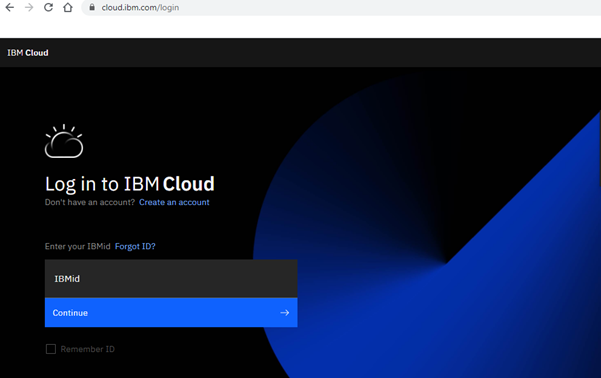Viewport: 601px width, 378px height.
Task: Click the browser forward arrow
Action: (29, 7)
